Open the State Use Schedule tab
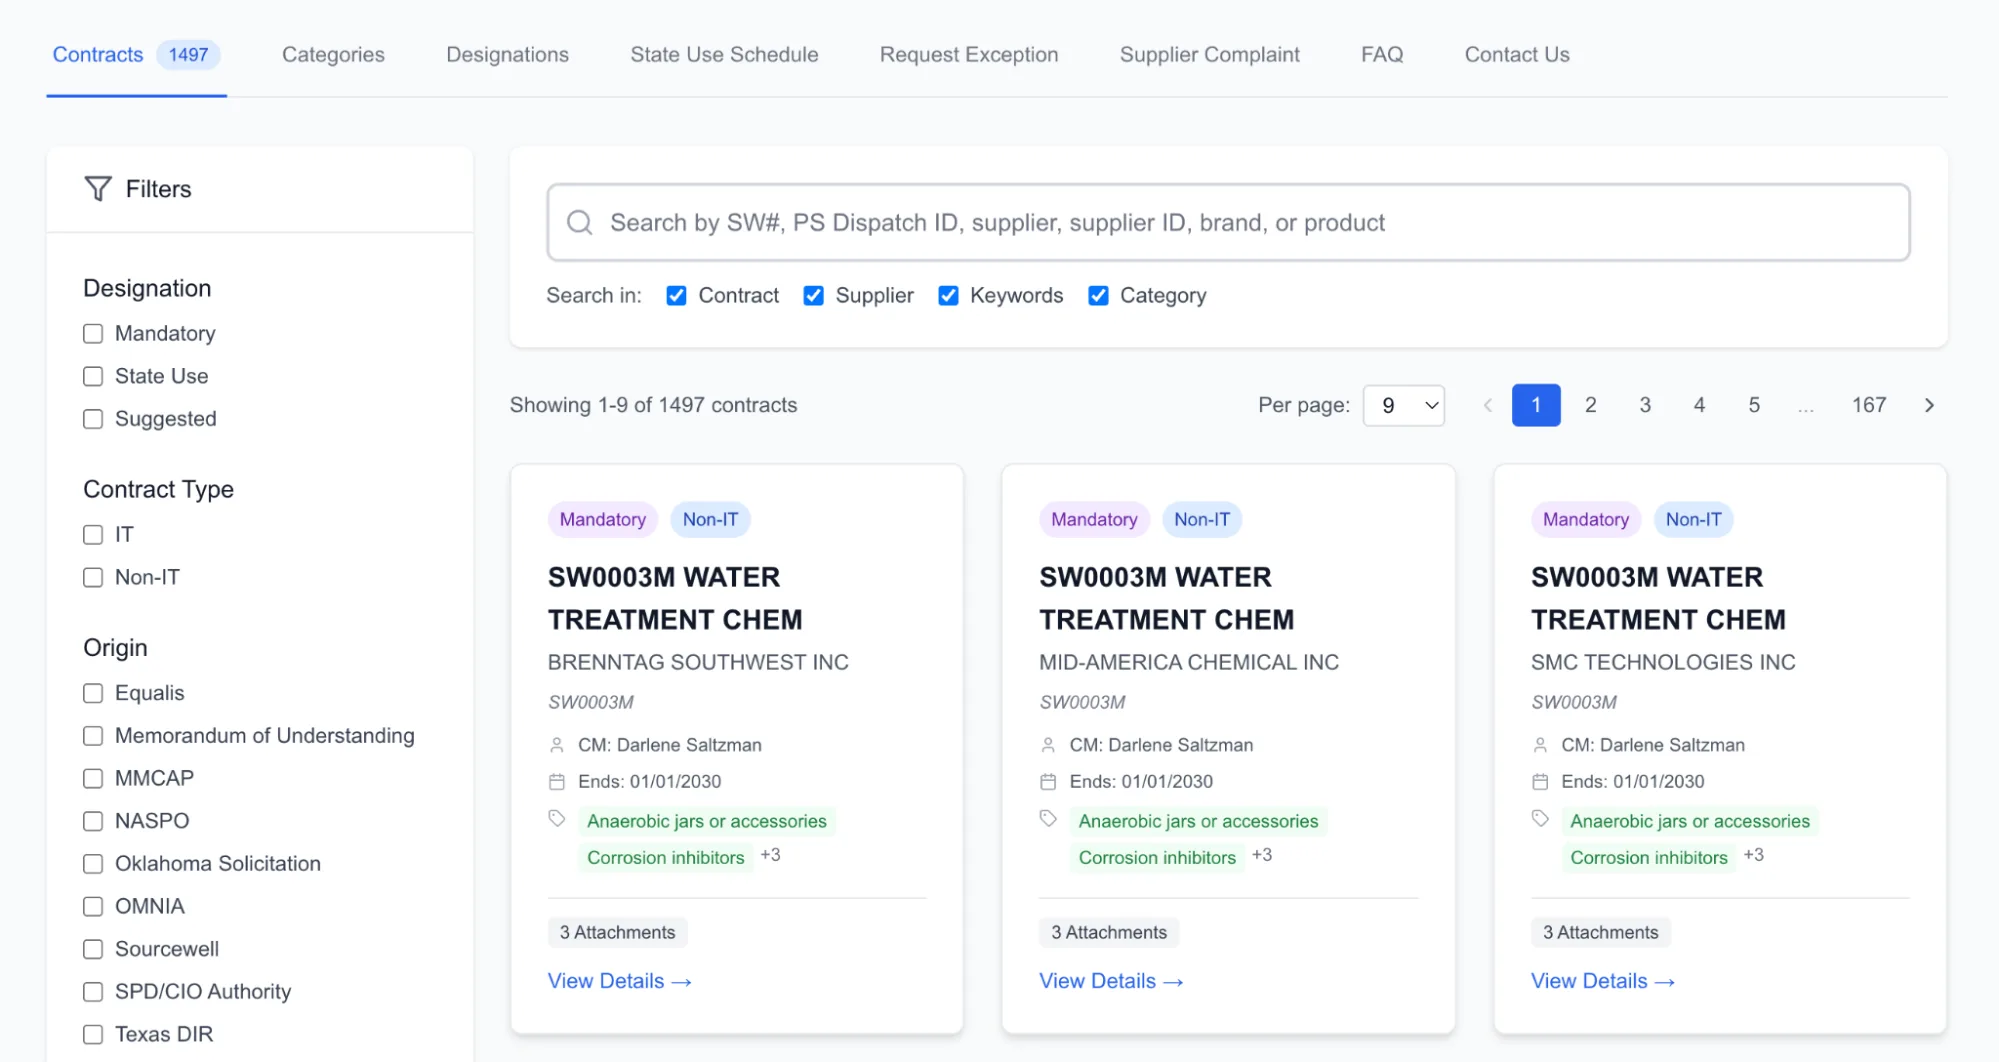The height and width of the screenshot is (1062, 1999). point(724,55)
